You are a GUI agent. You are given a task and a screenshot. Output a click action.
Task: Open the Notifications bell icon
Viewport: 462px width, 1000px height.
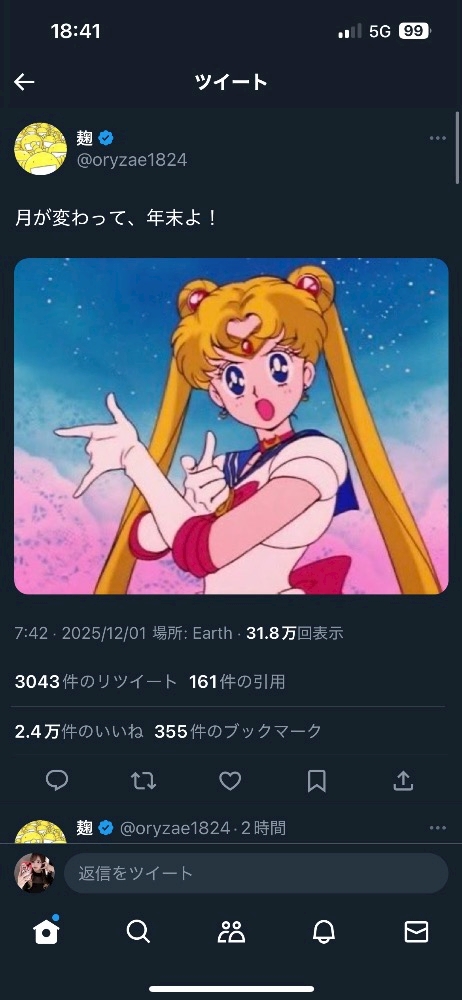(x=324, y=932)
